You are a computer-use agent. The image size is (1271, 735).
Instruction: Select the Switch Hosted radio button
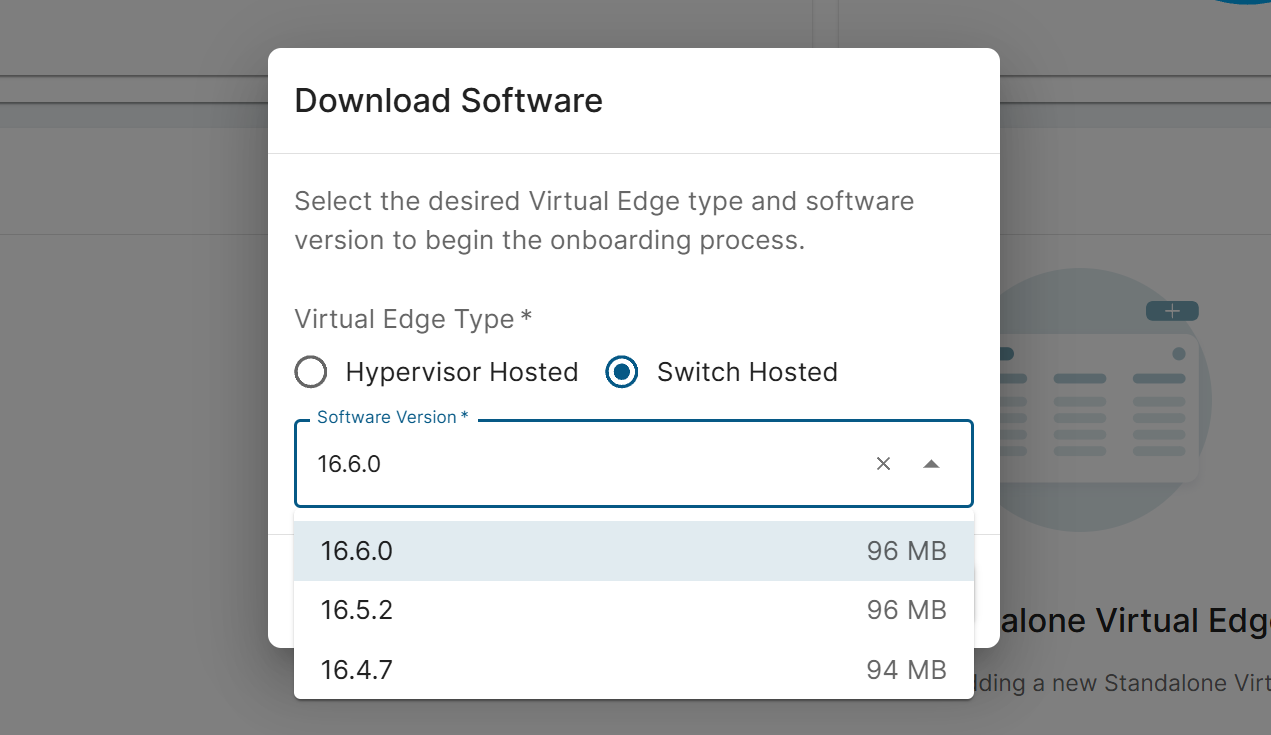(x=622, y=372)
